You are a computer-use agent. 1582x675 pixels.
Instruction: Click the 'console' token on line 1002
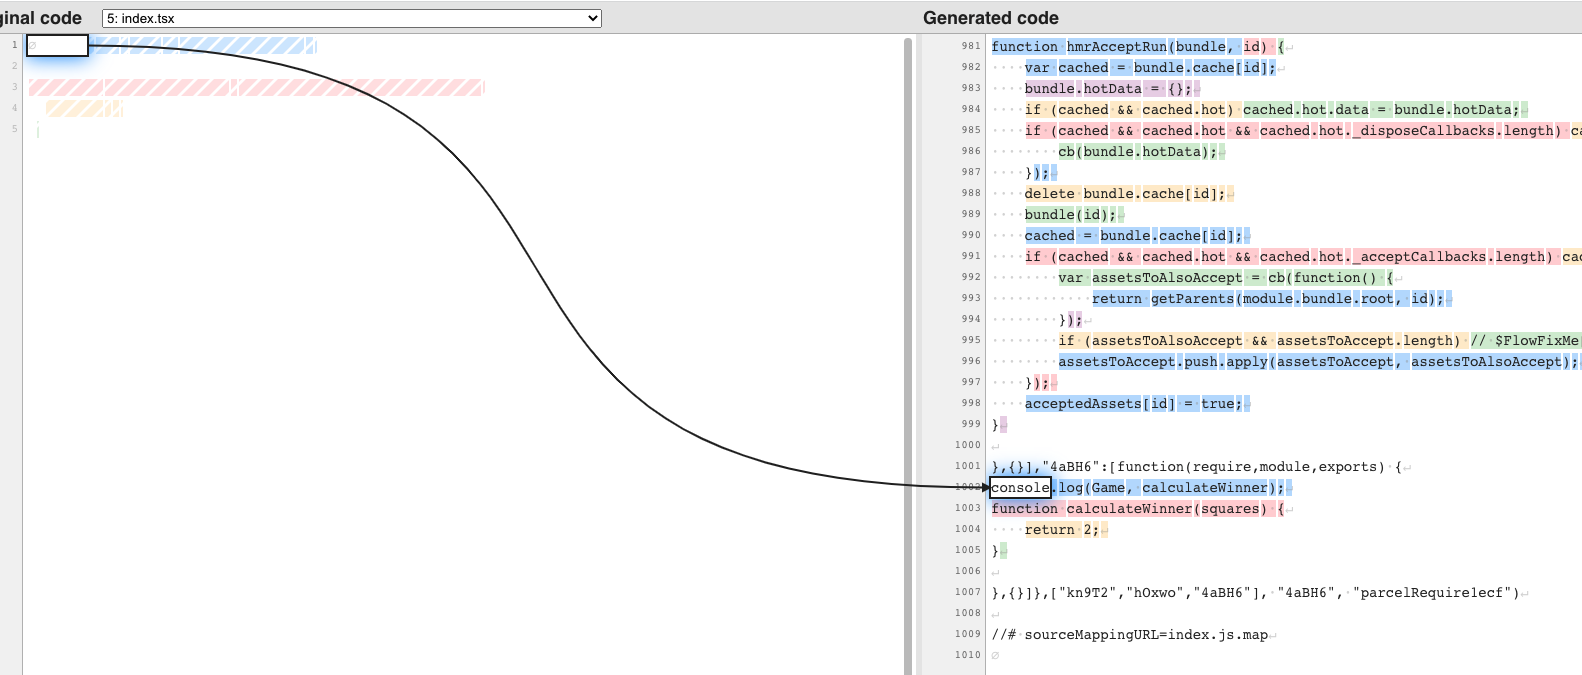(1020, 488)
